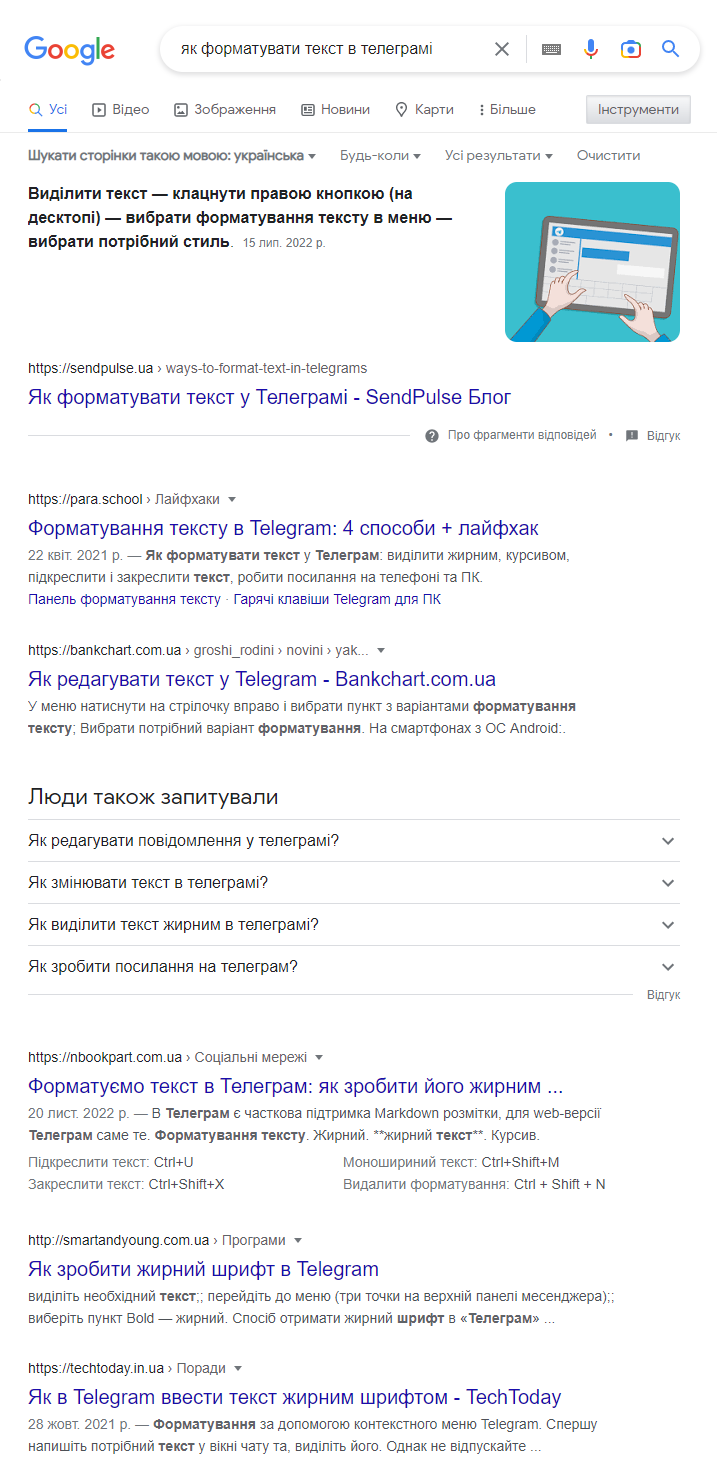Open Google Lens image search
The height and width of the screenshot is (1467, 717).
[x=631, y=48]
